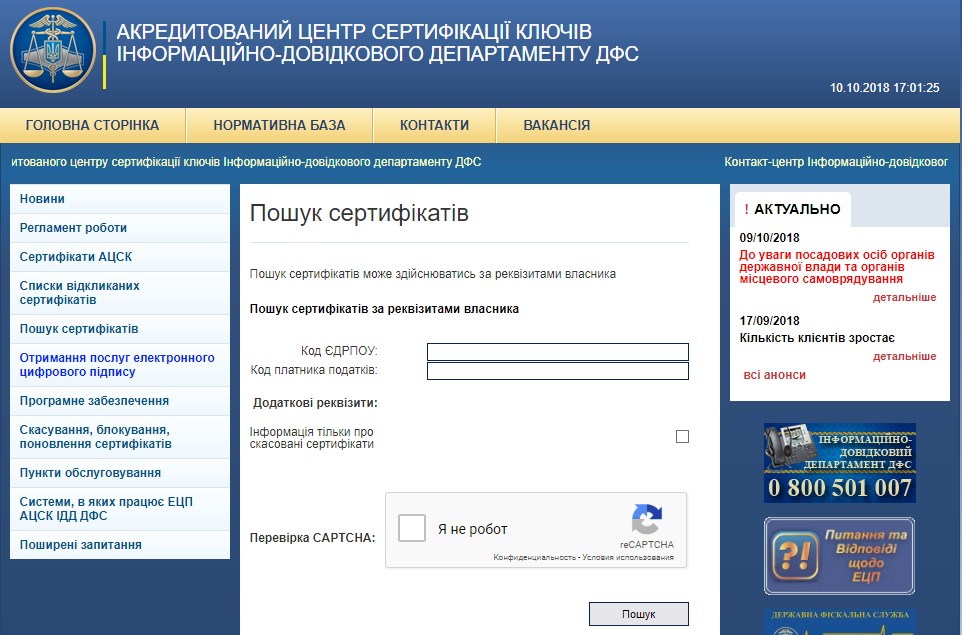Click 'всі анонси' link
This screenshot has height=635, width=962.
click(x=774, y=375)
